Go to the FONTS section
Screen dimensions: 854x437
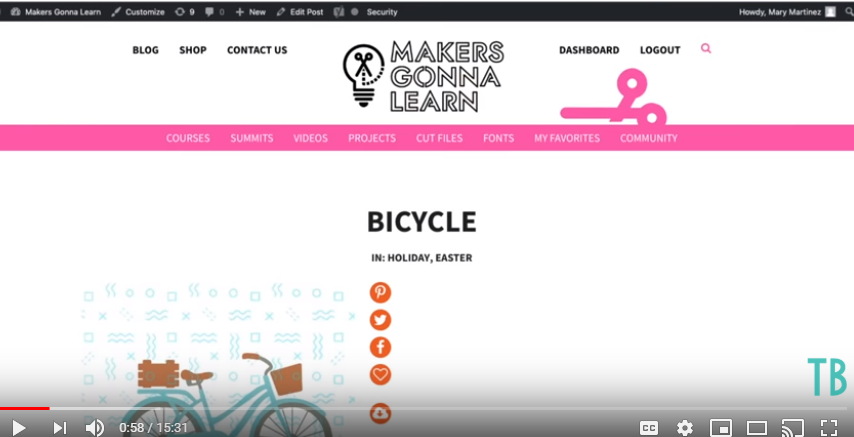[x=498, y=138]
